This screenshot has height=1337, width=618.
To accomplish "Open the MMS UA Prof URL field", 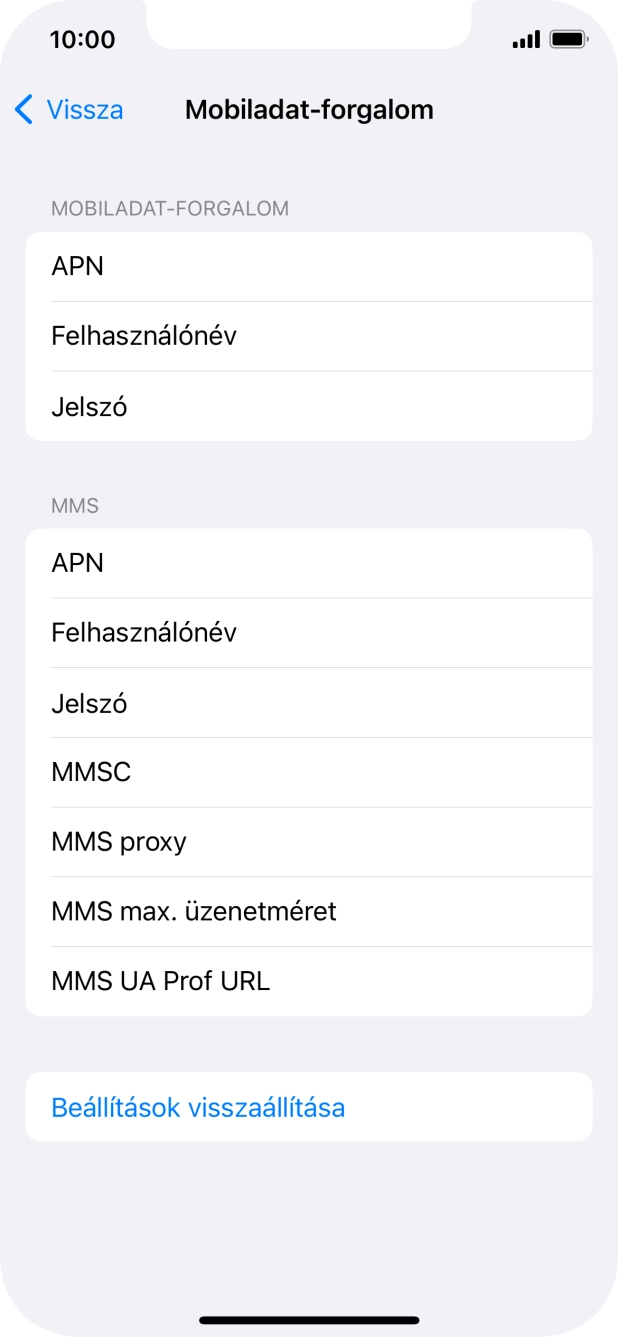I will [x=308, y=981].
